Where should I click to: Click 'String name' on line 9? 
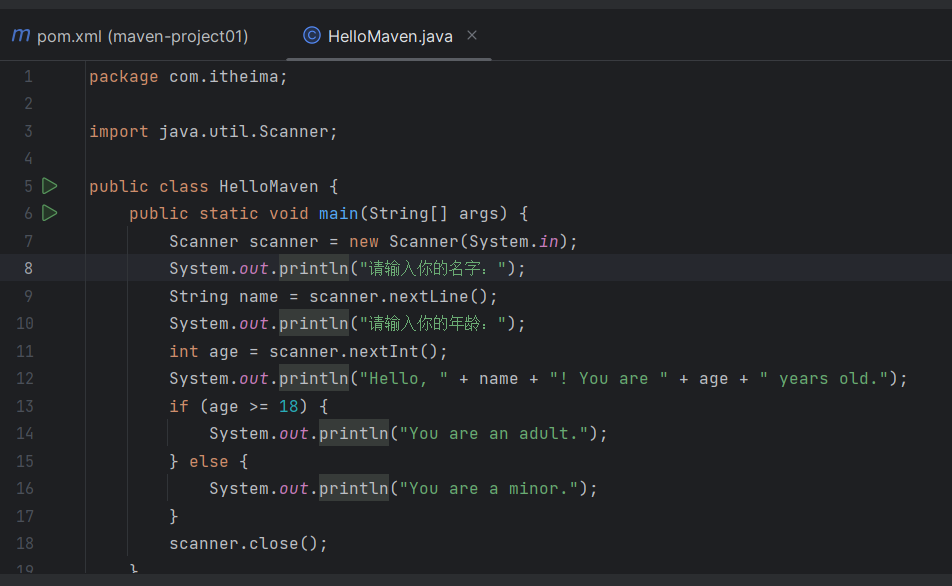pos(223,296)
